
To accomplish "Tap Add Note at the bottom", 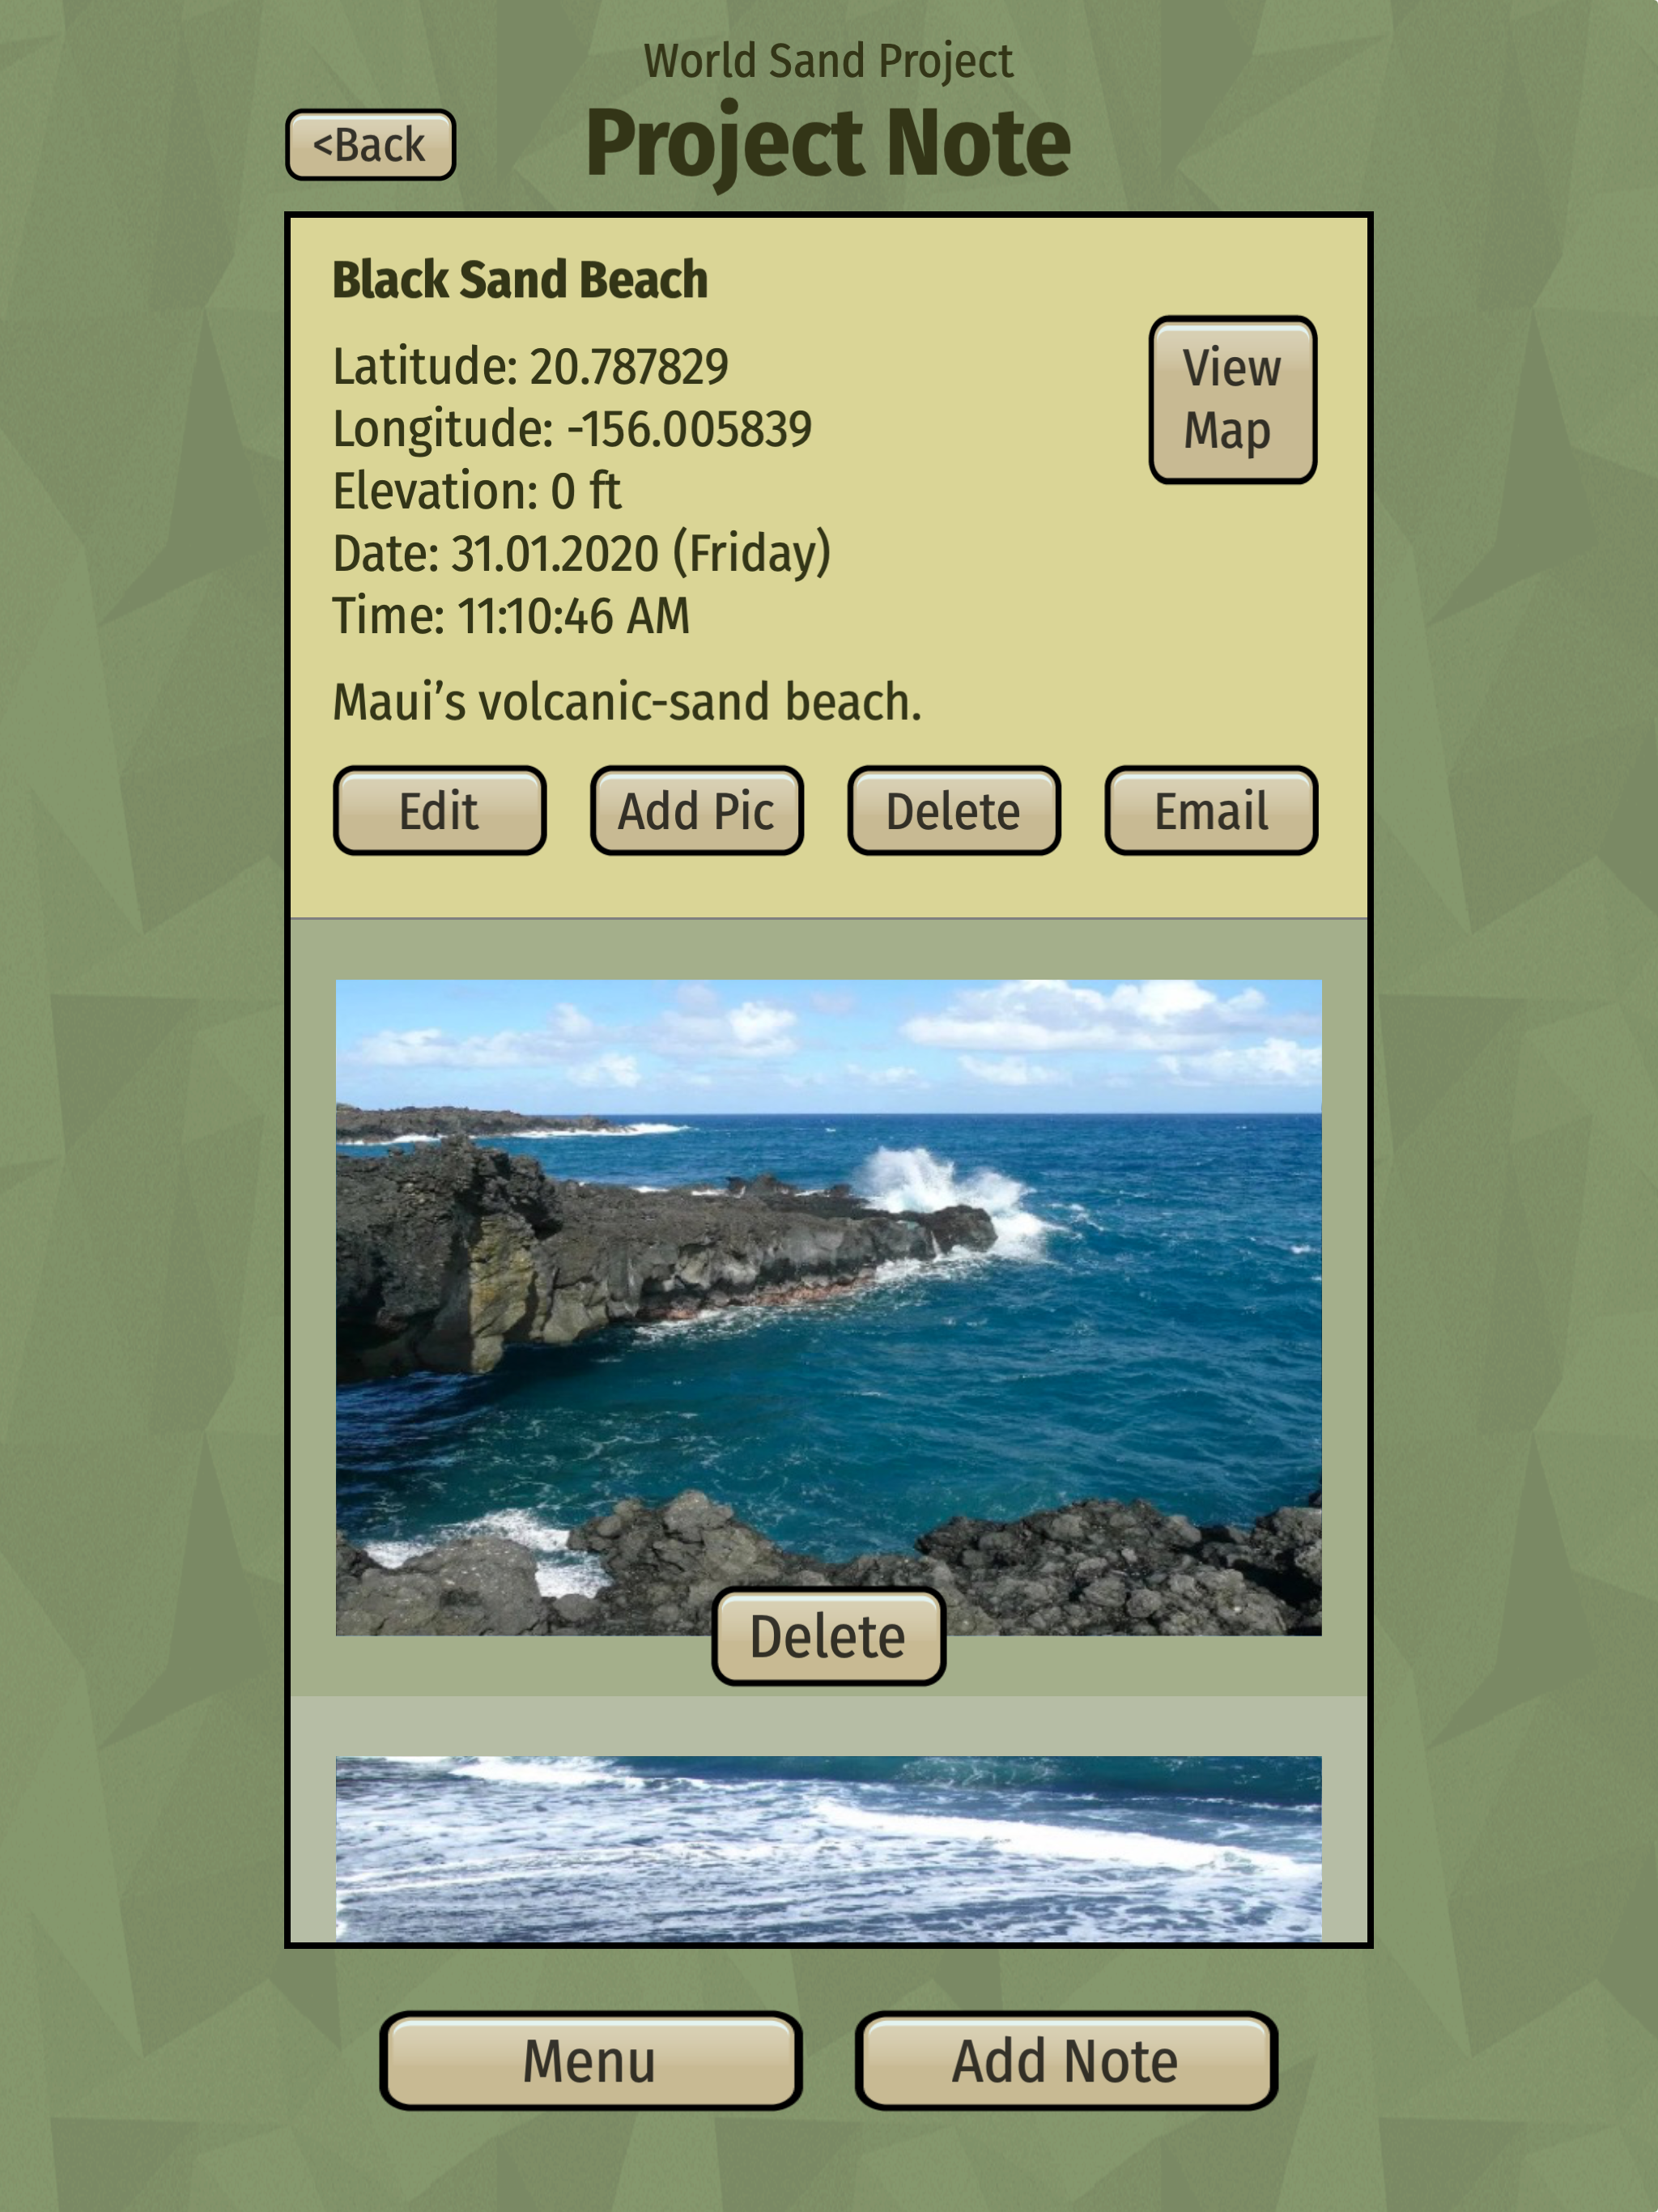I will tap(1066, 2061).
